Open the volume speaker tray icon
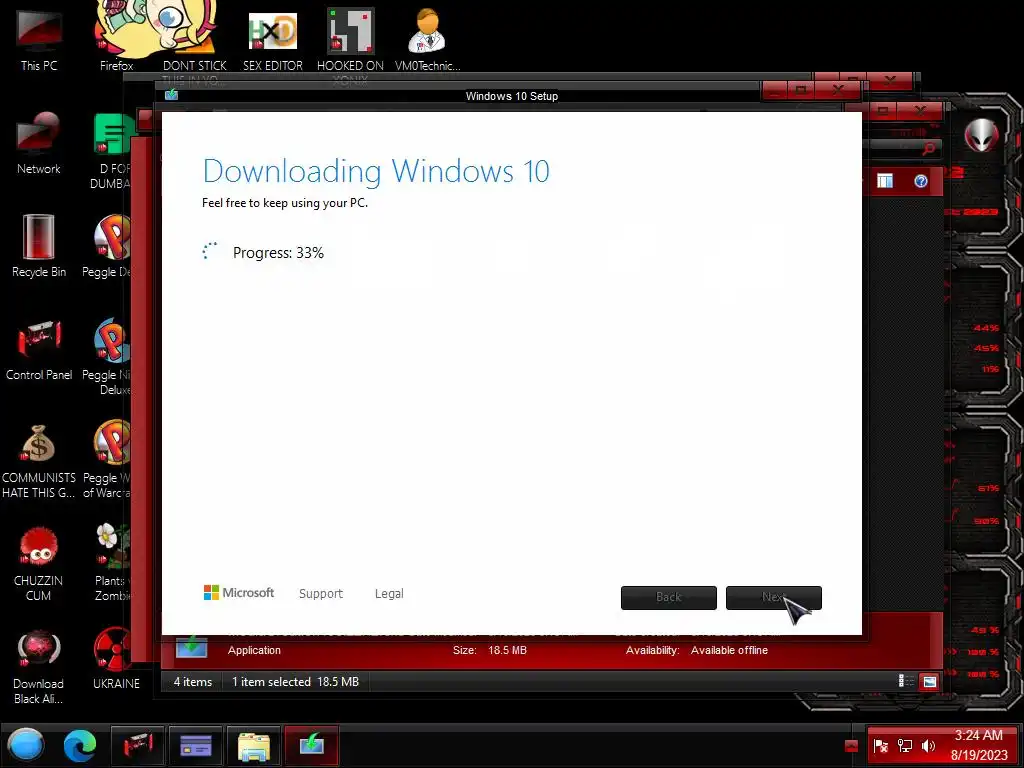Image resolution: width=1024 pixels, height=768 pixels. [x=928, y=746]
